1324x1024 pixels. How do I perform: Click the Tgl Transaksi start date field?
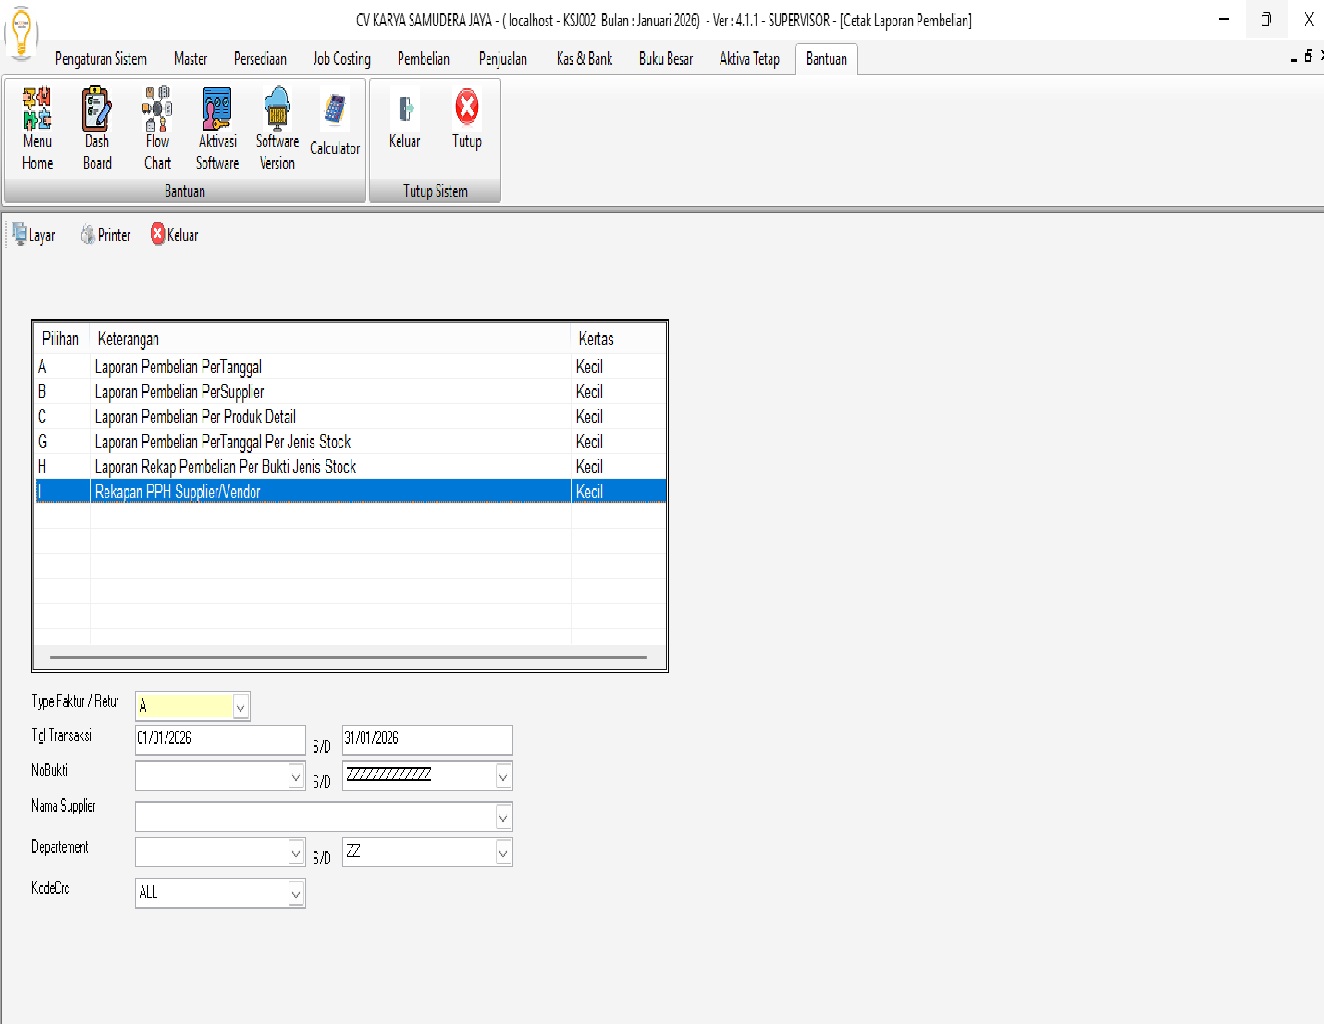(220, 739)
